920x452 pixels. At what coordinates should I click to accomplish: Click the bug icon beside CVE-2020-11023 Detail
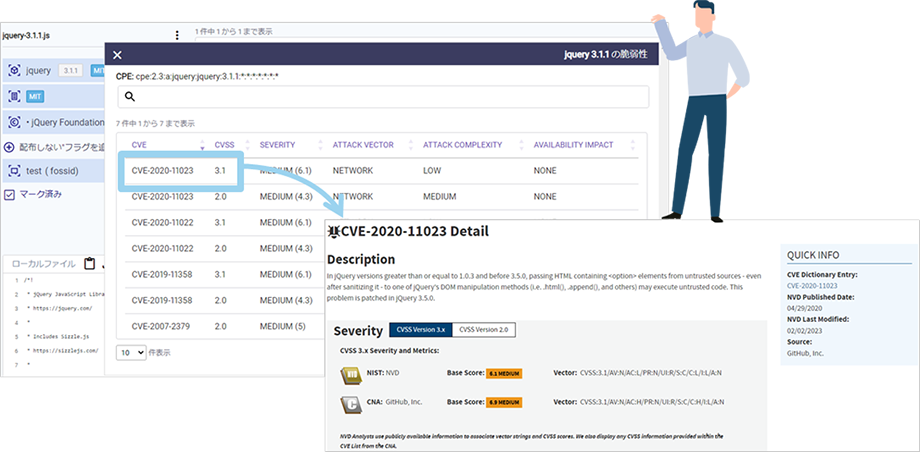point(334,231)
